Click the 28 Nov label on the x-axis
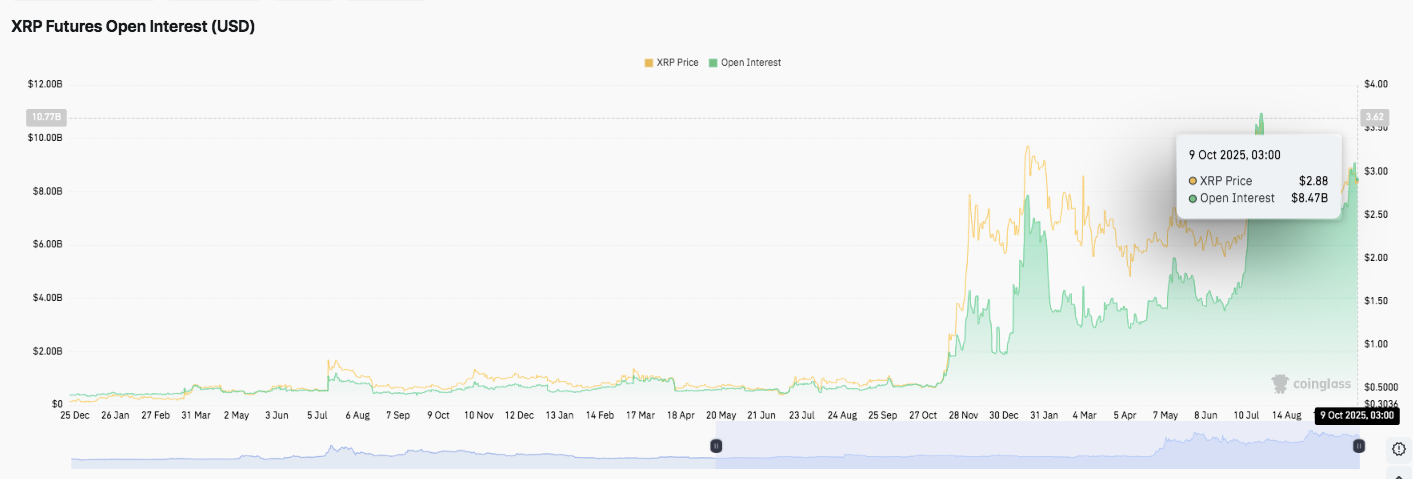 click(961, 415)
